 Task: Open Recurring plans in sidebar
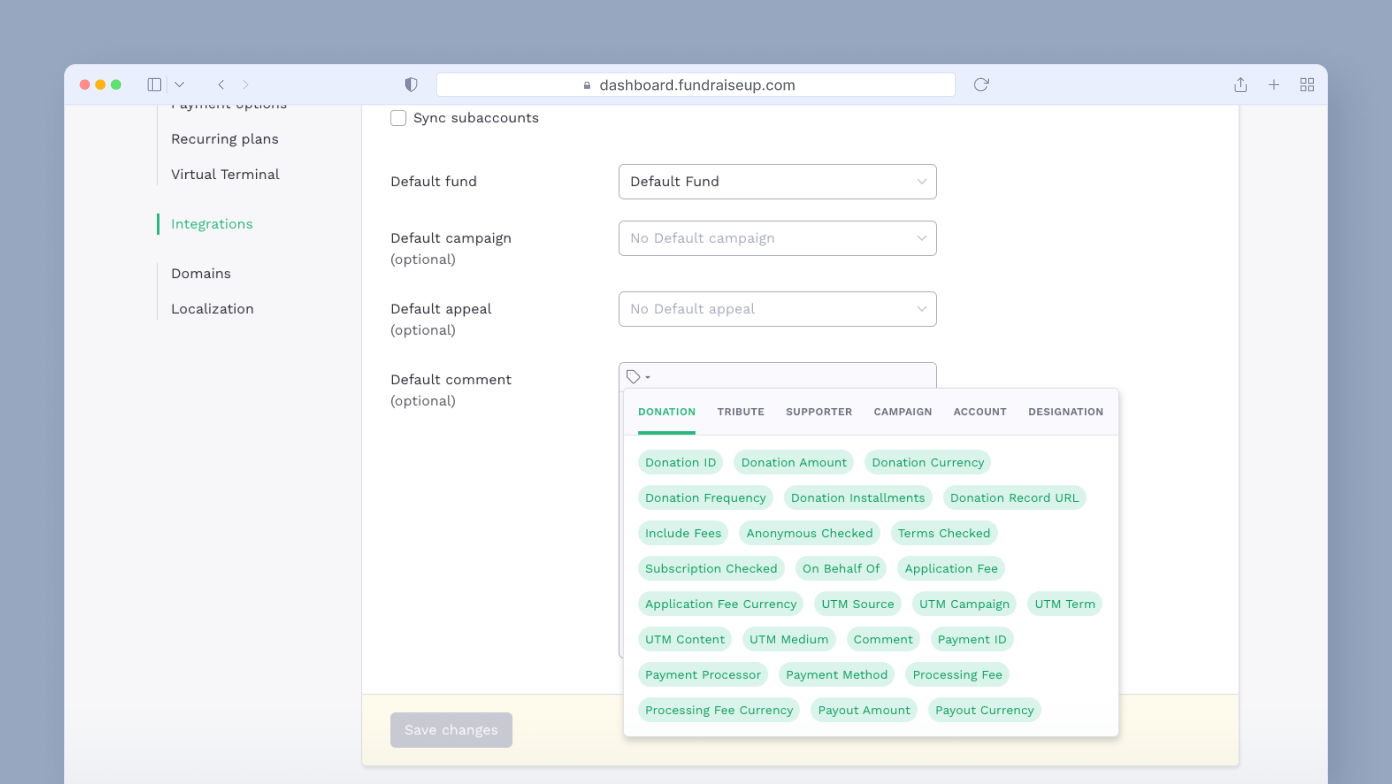click(x=225, y=139)
